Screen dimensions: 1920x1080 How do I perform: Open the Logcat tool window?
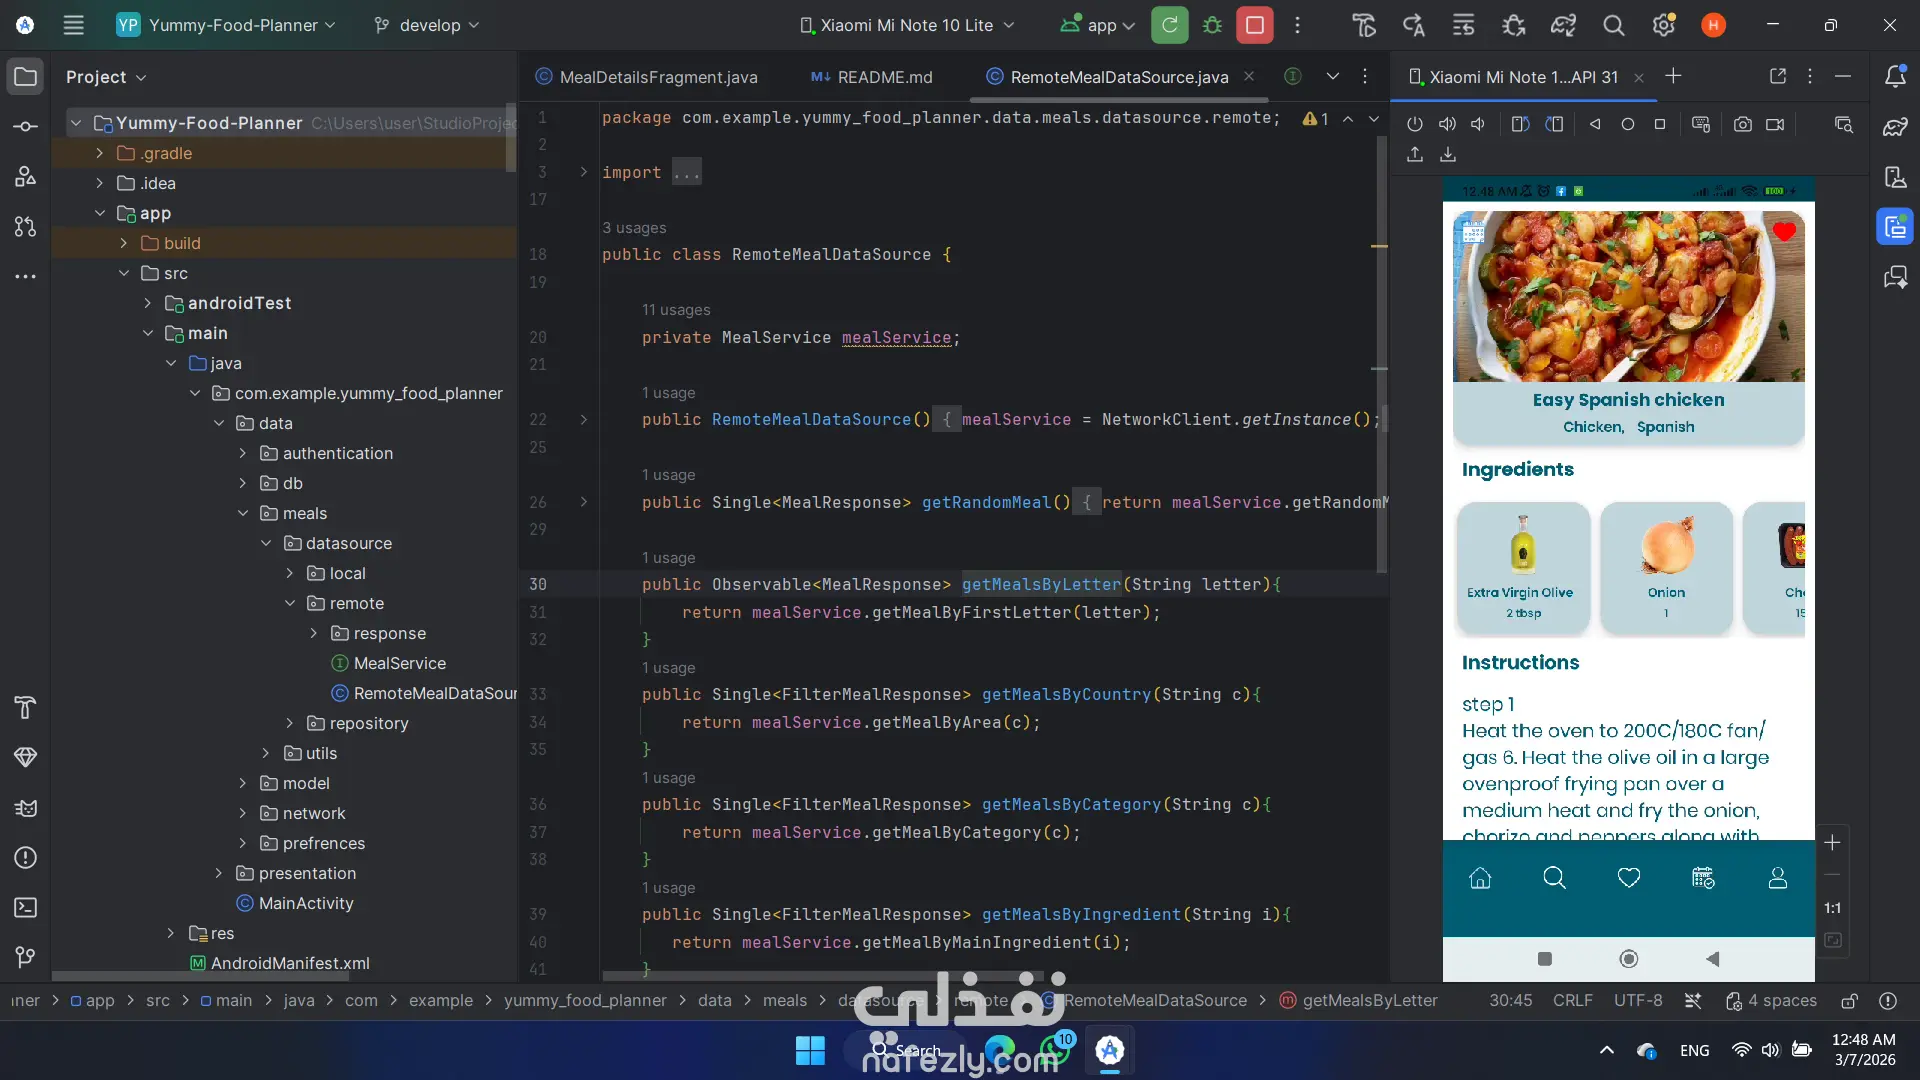26,808
